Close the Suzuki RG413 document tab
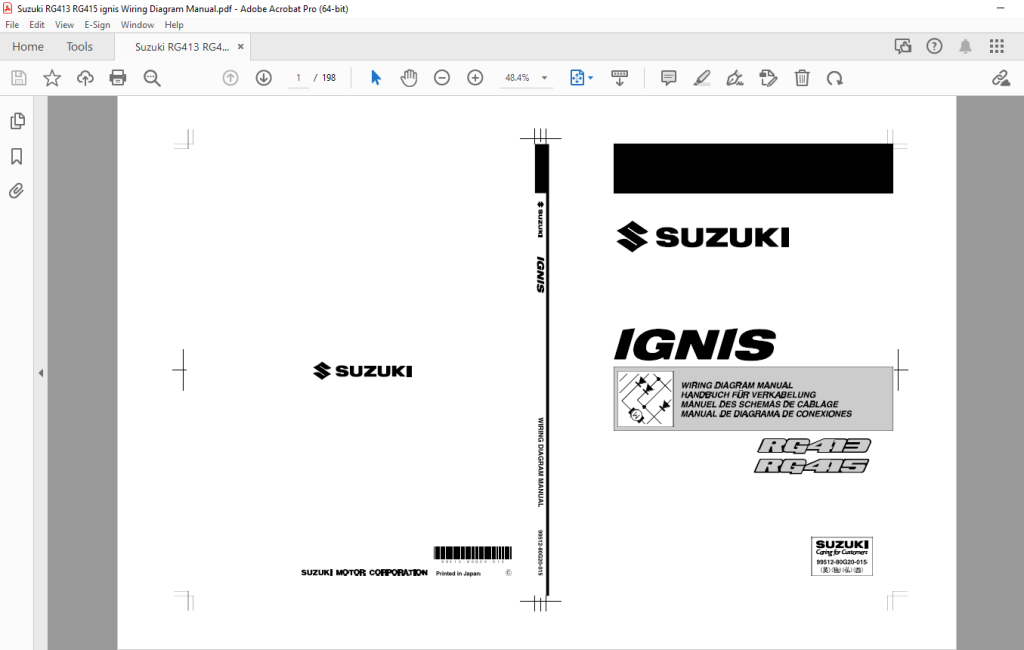The image size is (1024, 650). click(240, 47)
